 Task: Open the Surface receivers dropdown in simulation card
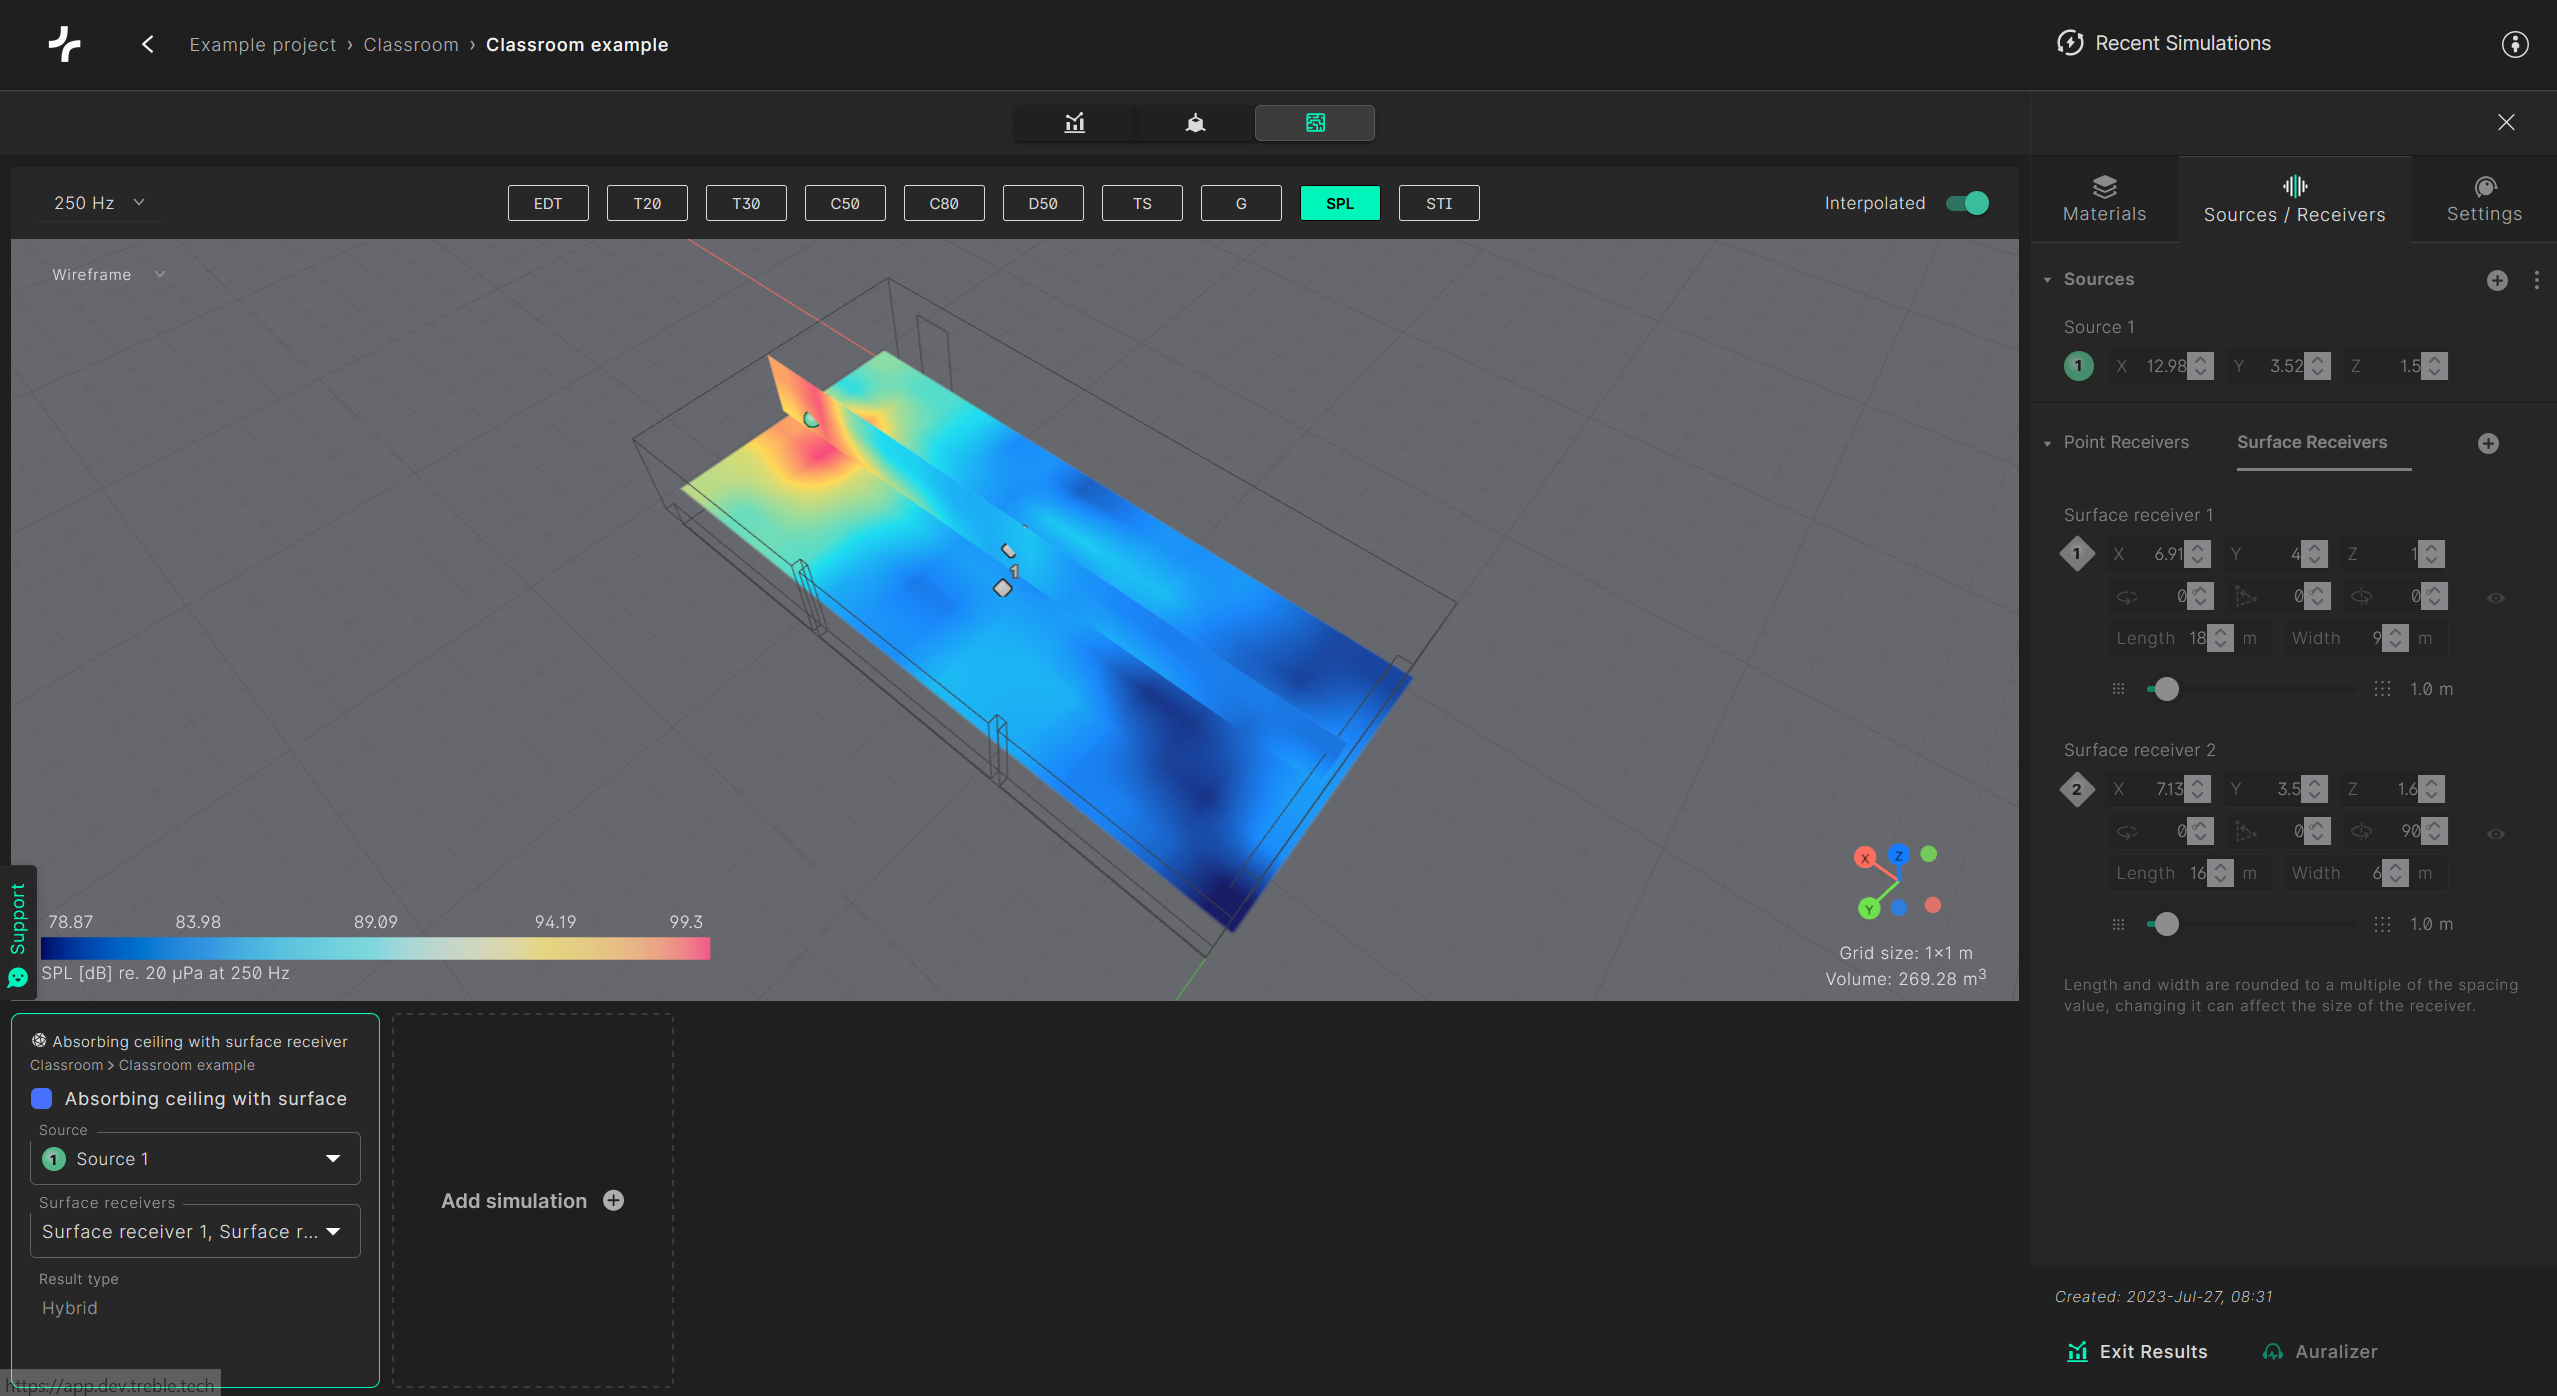(195, 1232)
